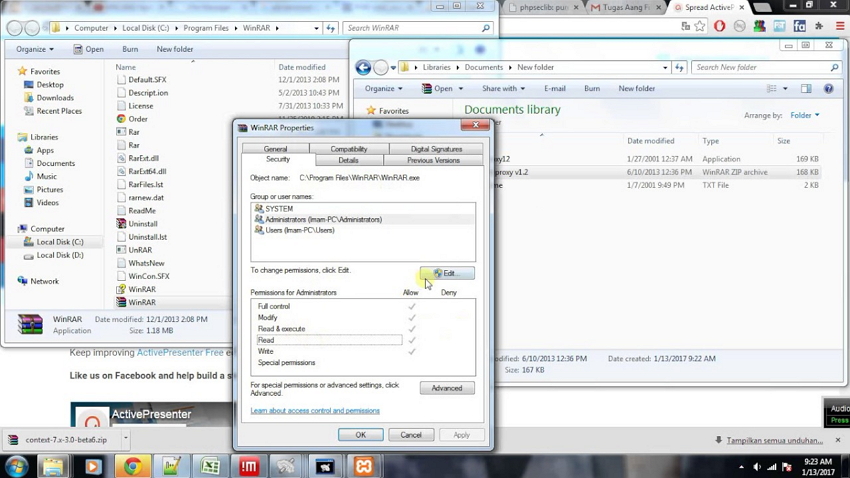Sort by Date modified in New folder window
The width and height of the screenshot is (850, 478).
coord(651,141)
